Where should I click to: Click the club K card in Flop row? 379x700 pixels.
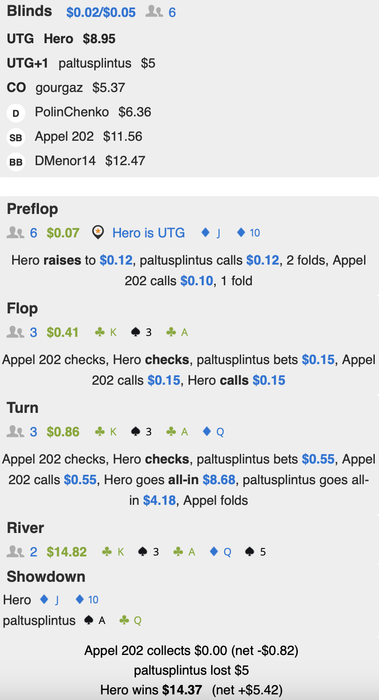[x=106, y=333]
